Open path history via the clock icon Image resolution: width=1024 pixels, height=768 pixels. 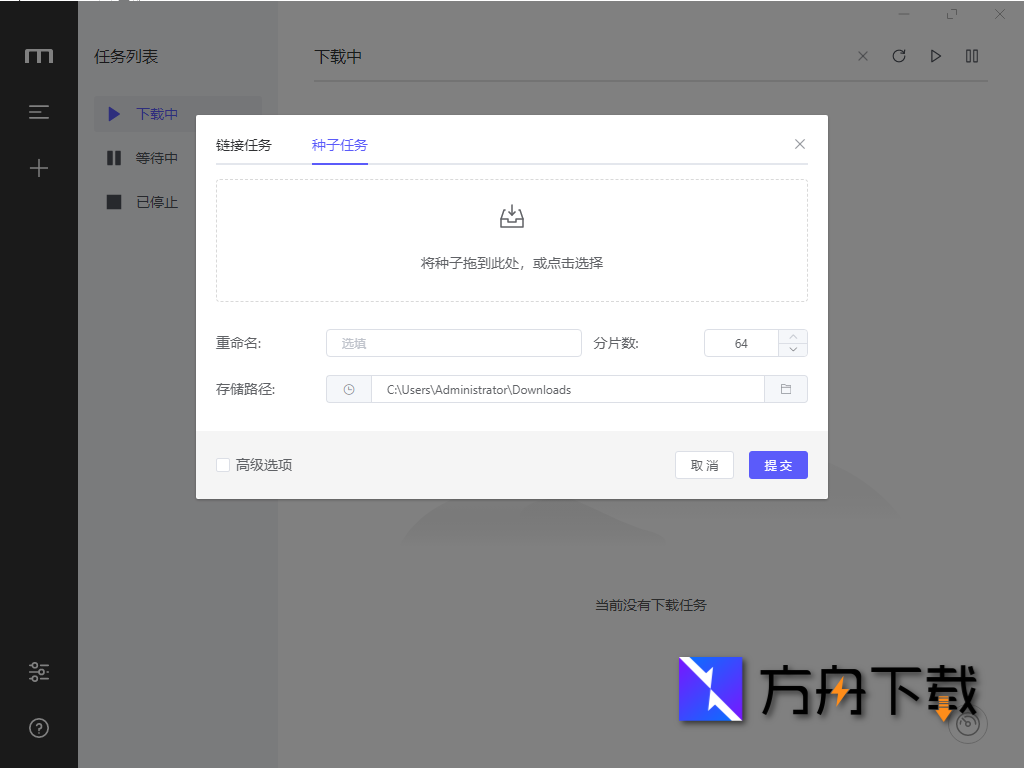tap(349, 389)
